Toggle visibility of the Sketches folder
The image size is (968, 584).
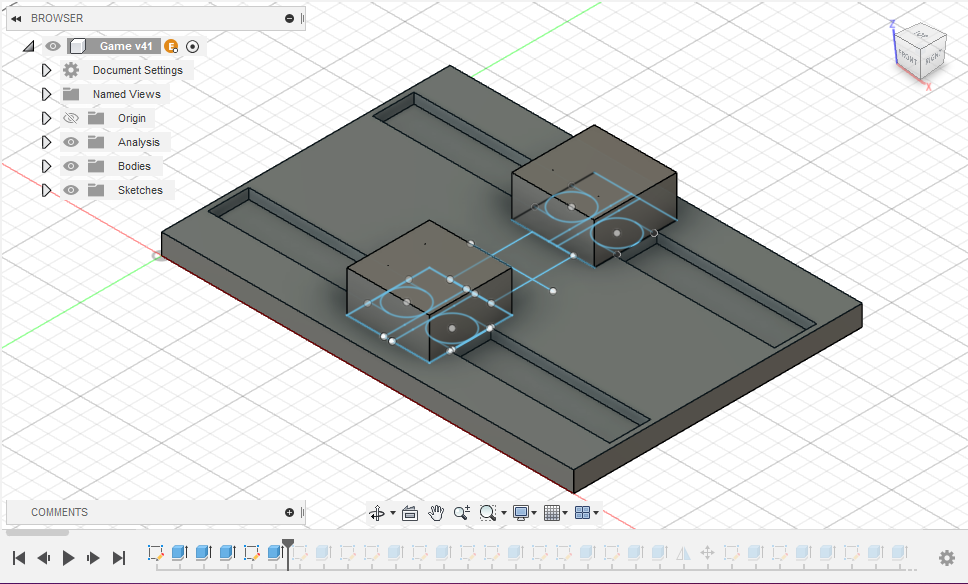pyautogui.click(x=70, y=190)
